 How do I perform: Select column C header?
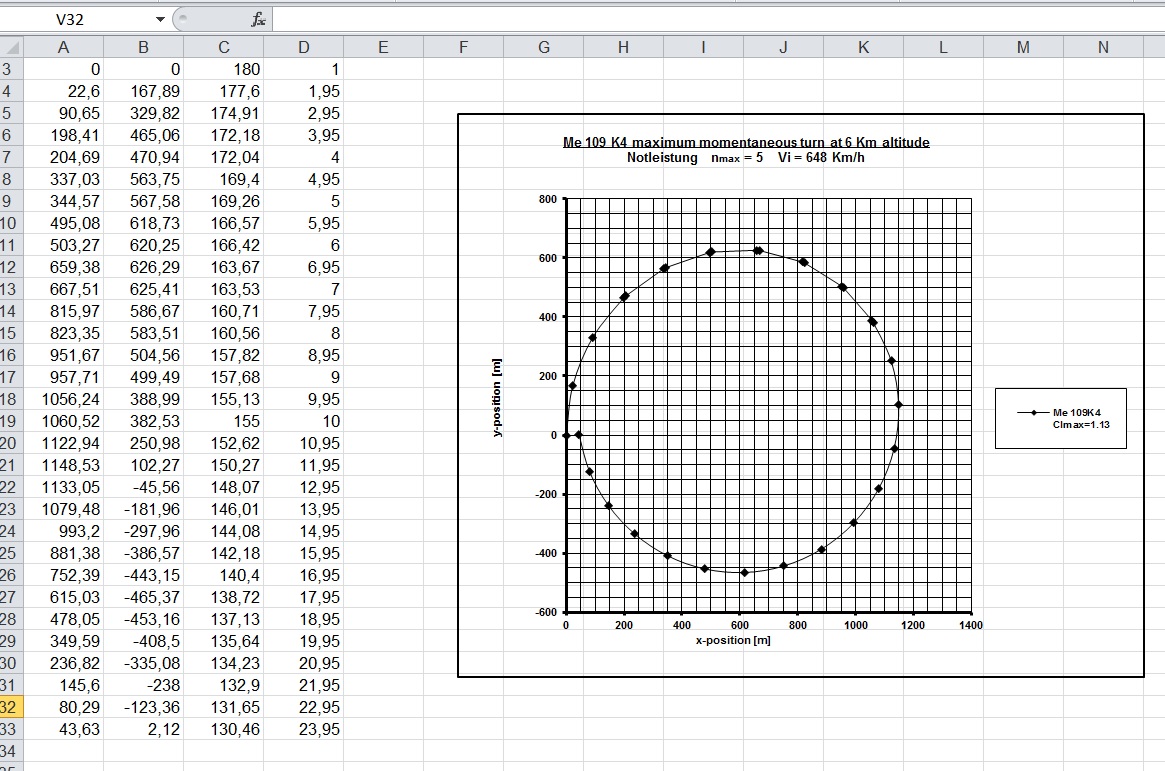[x=224, y=48]
